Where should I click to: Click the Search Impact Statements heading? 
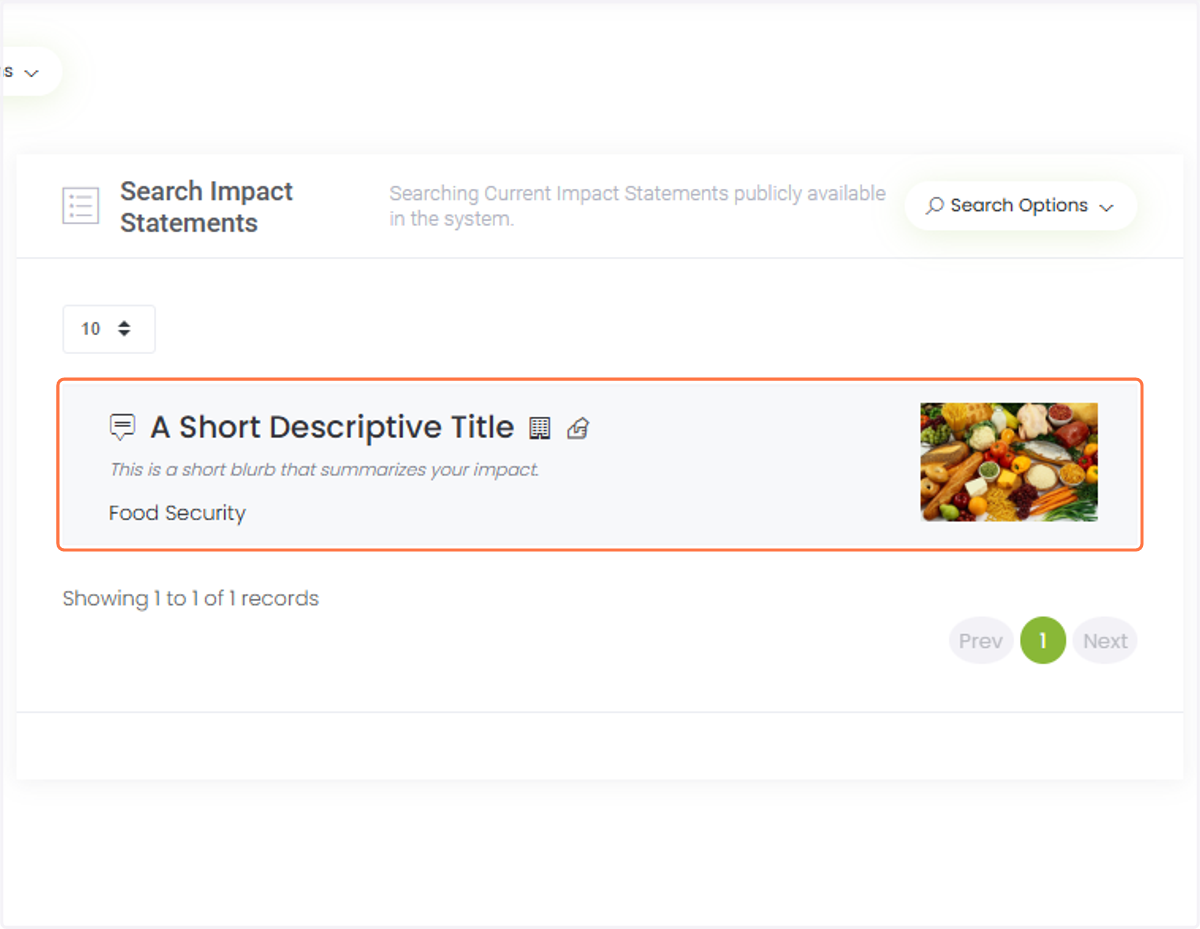(207, 207)
